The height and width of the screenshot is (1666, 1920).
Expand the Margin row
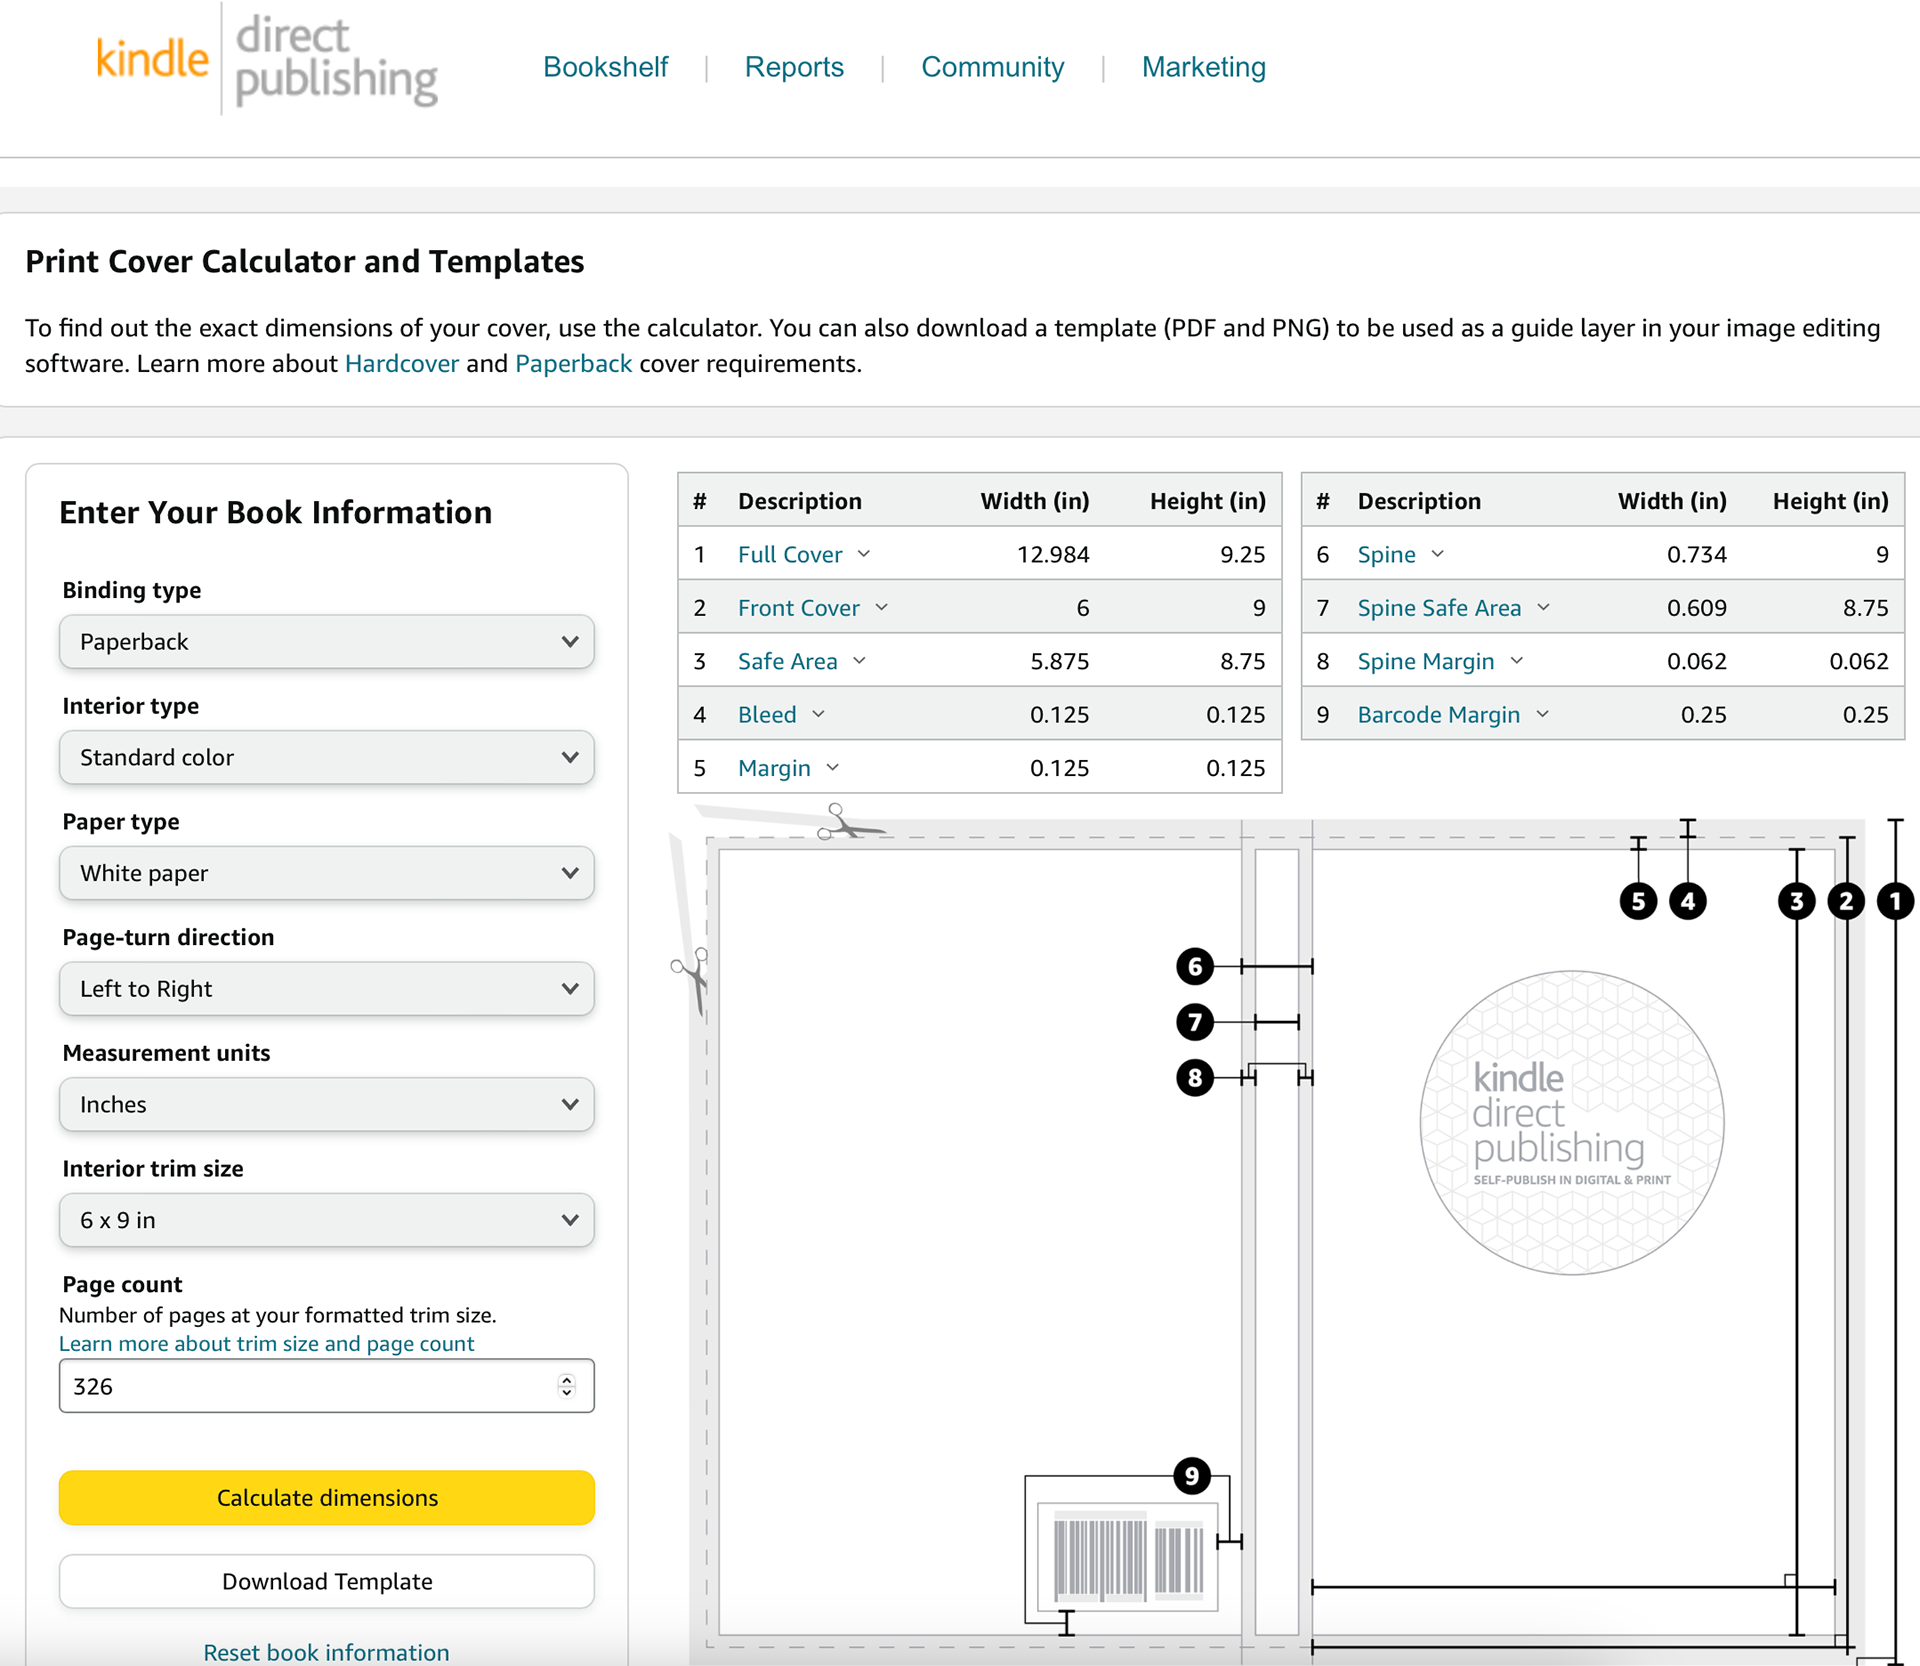pos(789,768)
